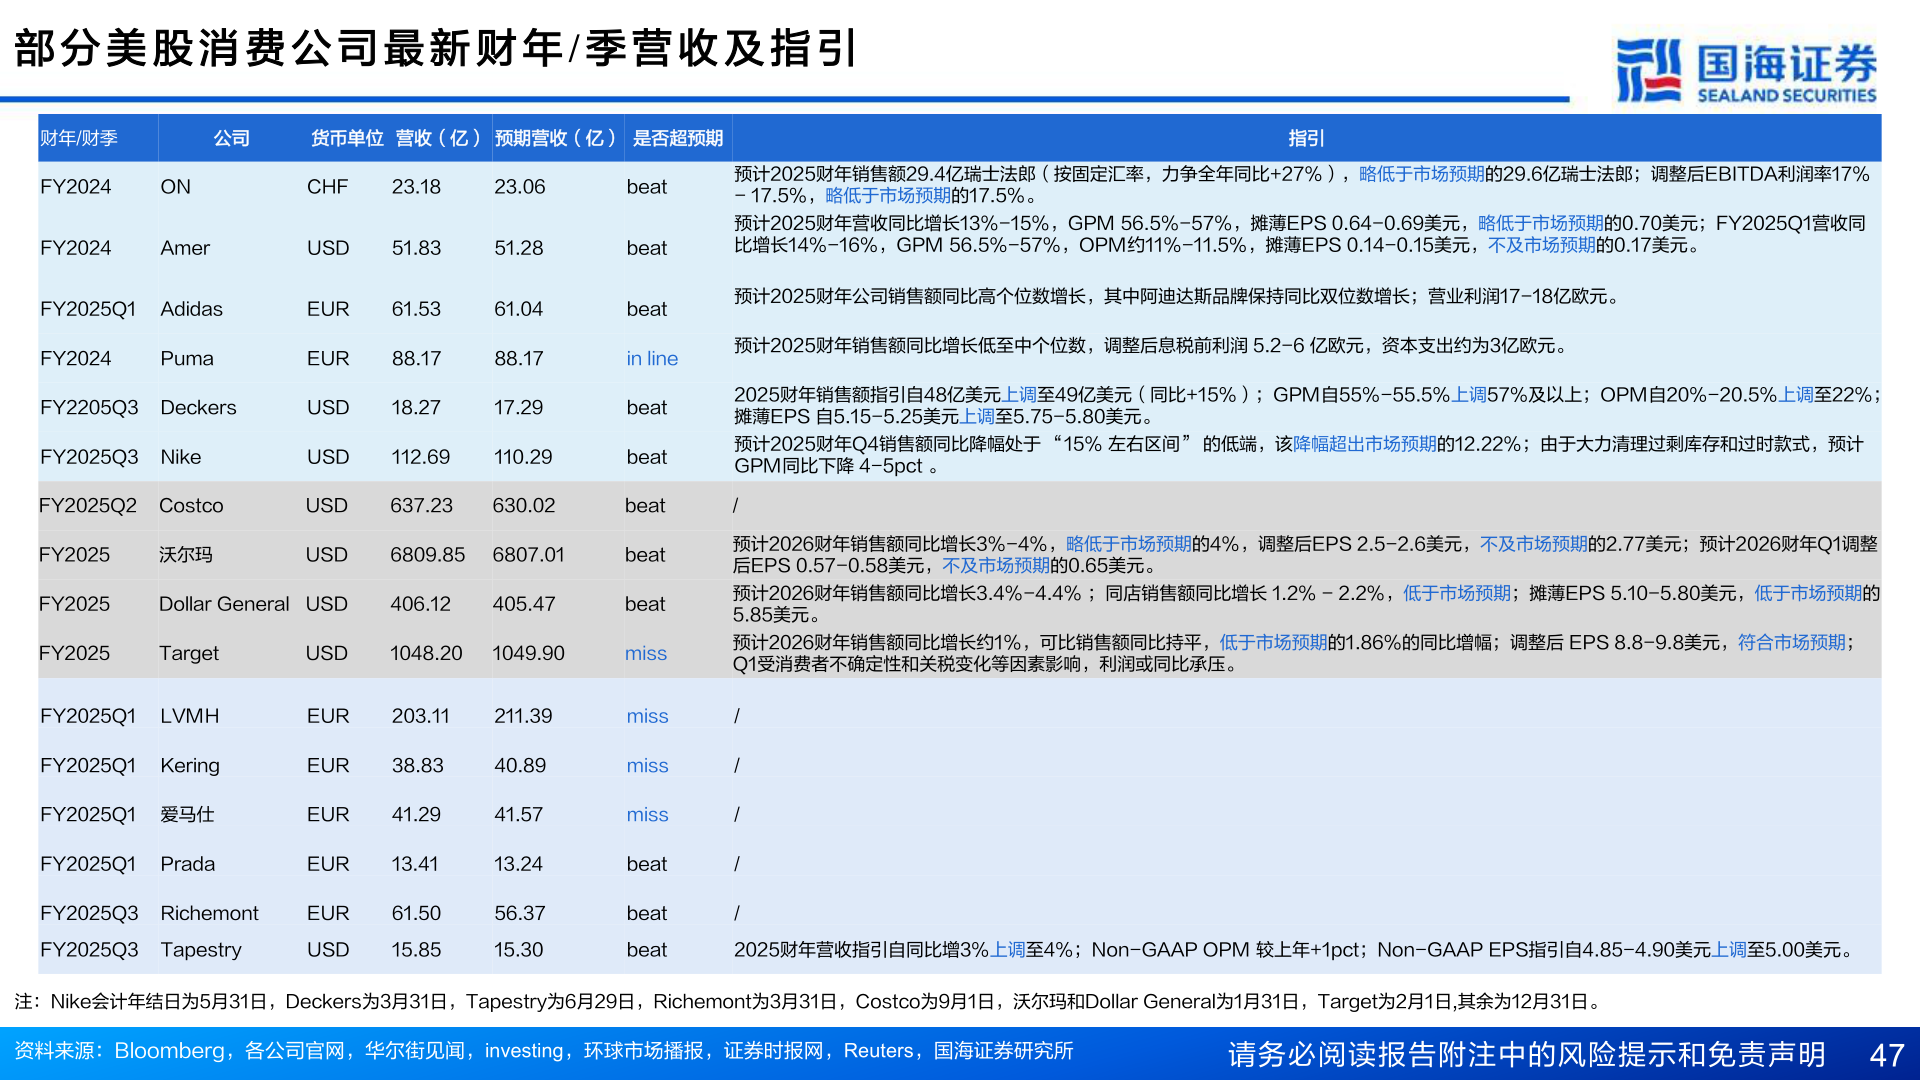
Task: Click the page number 47
Action: coord(1886,1055)
